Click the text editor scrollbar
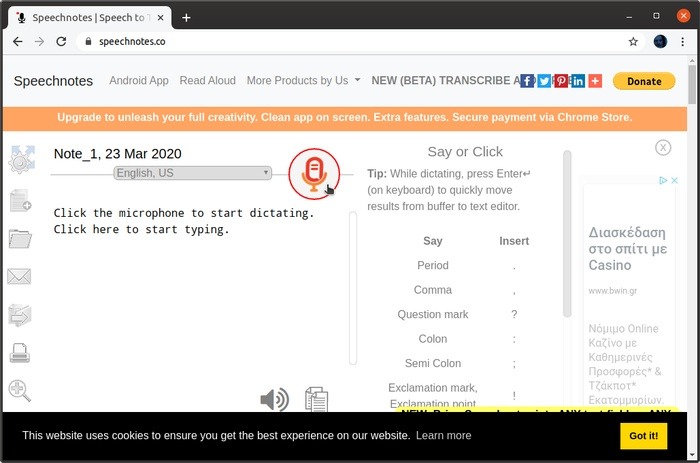Image resolution: width=700 pixels, height=463 pixels. pos(353,288)
